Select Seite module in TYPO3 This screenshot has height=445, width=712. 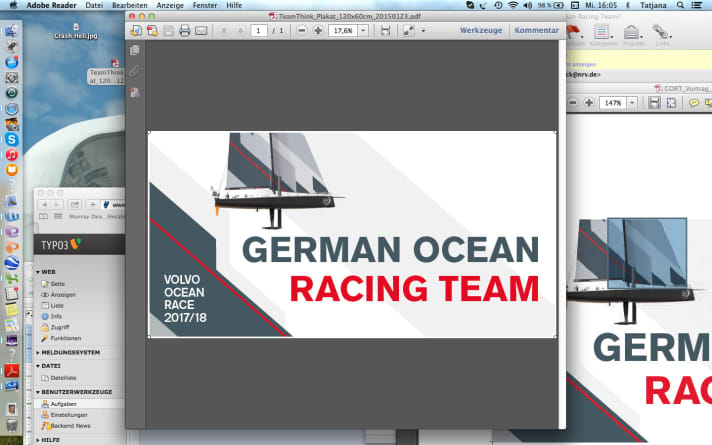pos(53,284)
